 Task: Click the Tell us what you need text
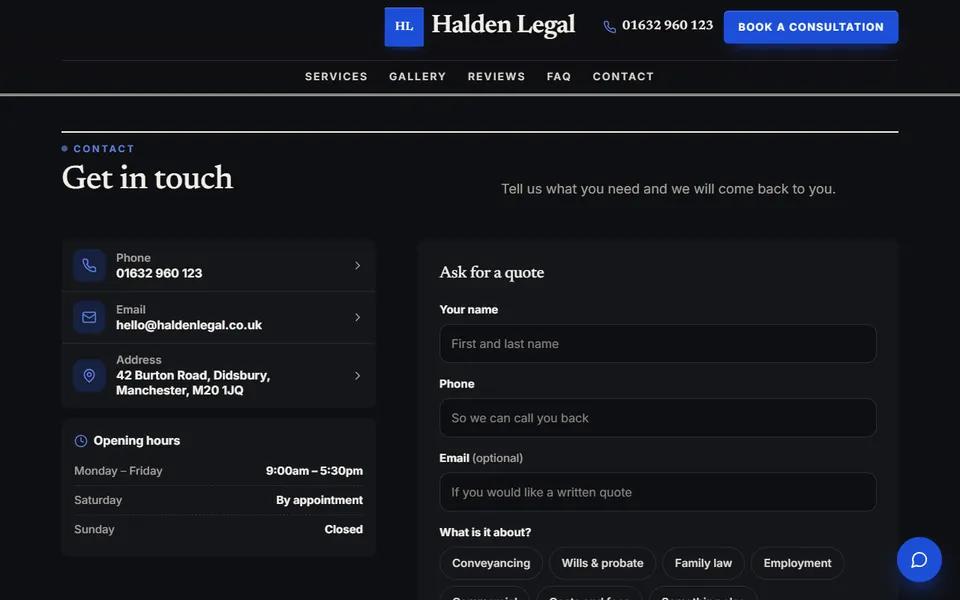tap(669, 189)
